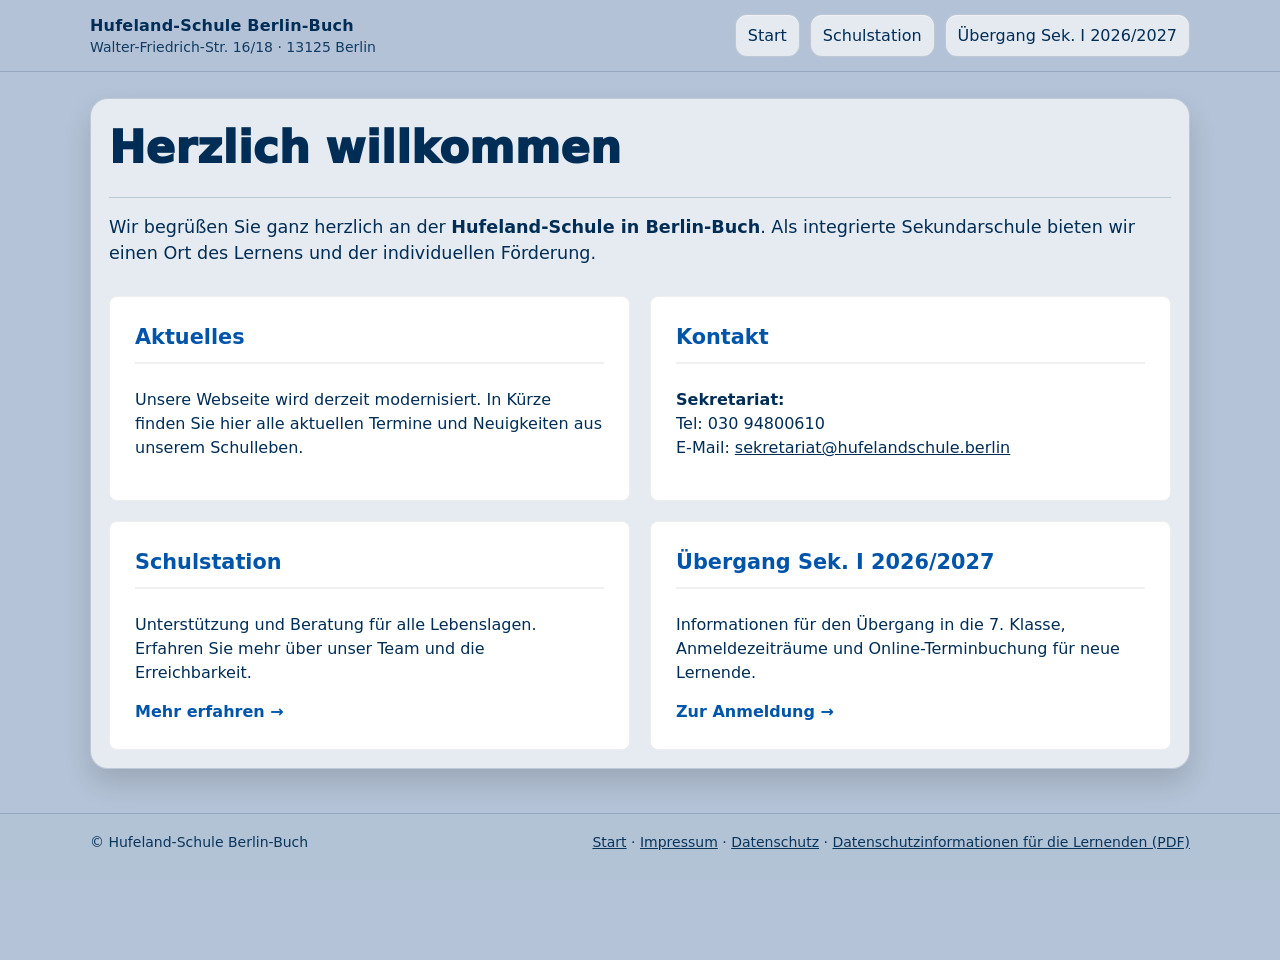Click the secretariat telephone number
The width and height of the screenshot is (1280, 960).
coord(766,424)
